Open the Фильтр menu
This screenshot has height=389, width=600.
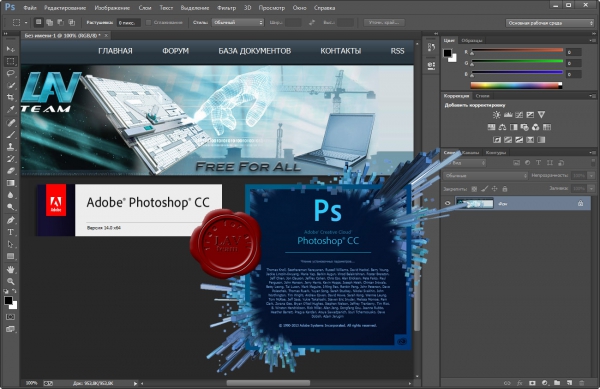[x=226, y=8]
